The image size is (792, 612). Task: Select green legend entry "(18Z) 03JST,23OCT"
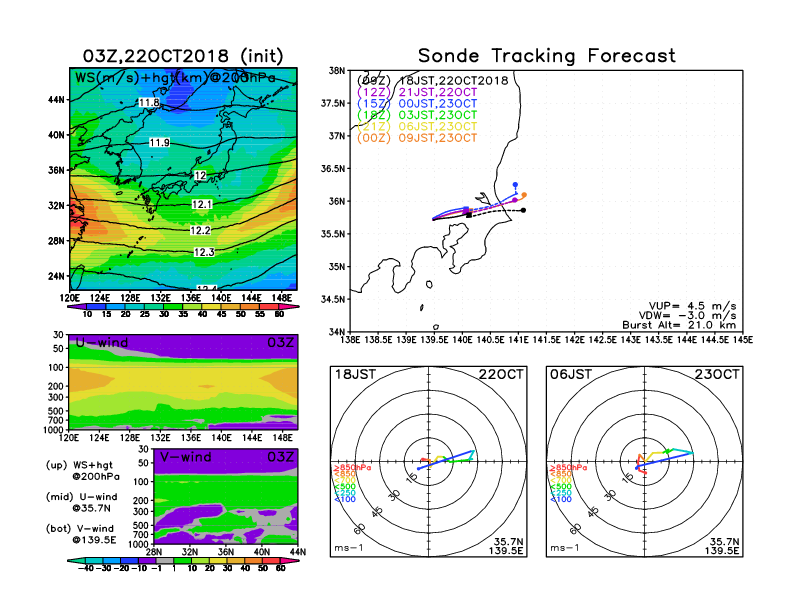(x=417, y=115)
